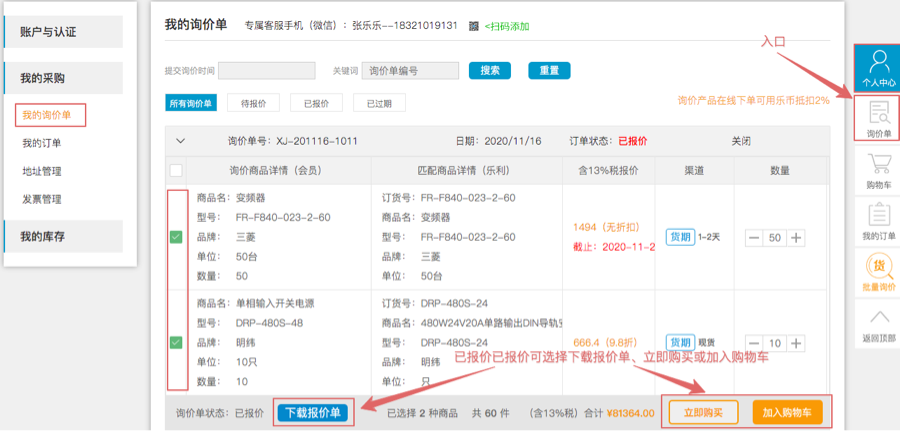This screenshot has width=900, height=431.
Task: Toggle the select-all checkbox in table header
Action: point(176,170)
